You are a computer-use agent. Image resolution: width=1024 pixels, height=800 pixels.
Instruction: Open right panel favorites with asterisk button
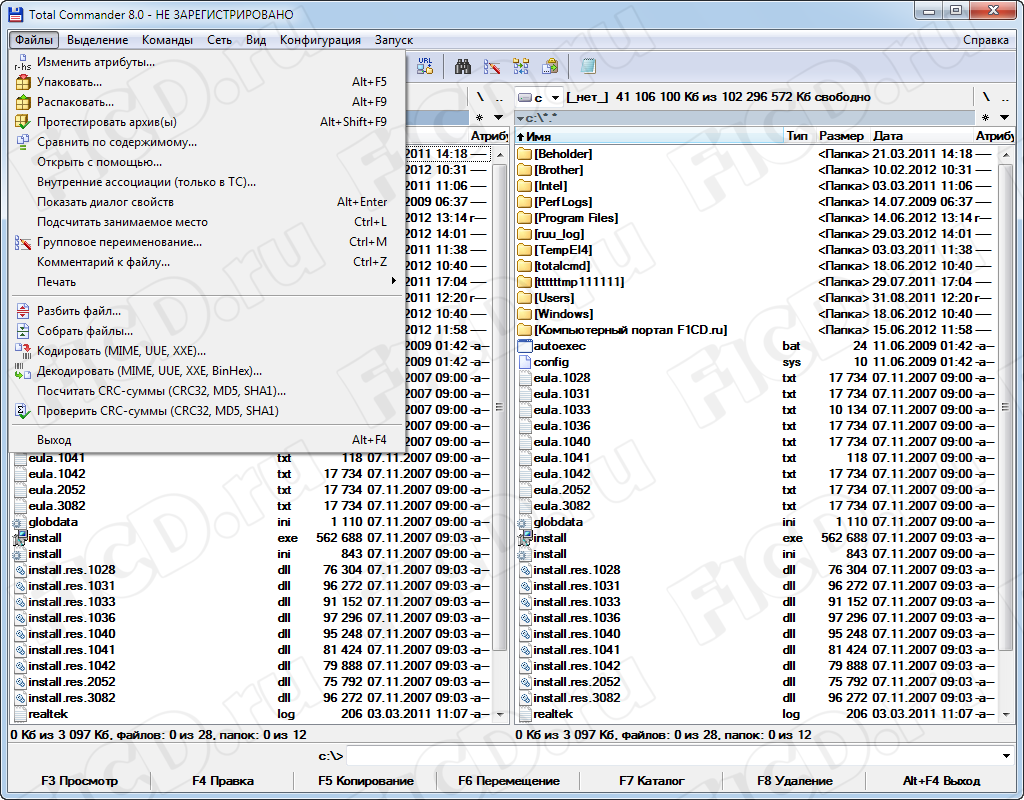point(985,118)
